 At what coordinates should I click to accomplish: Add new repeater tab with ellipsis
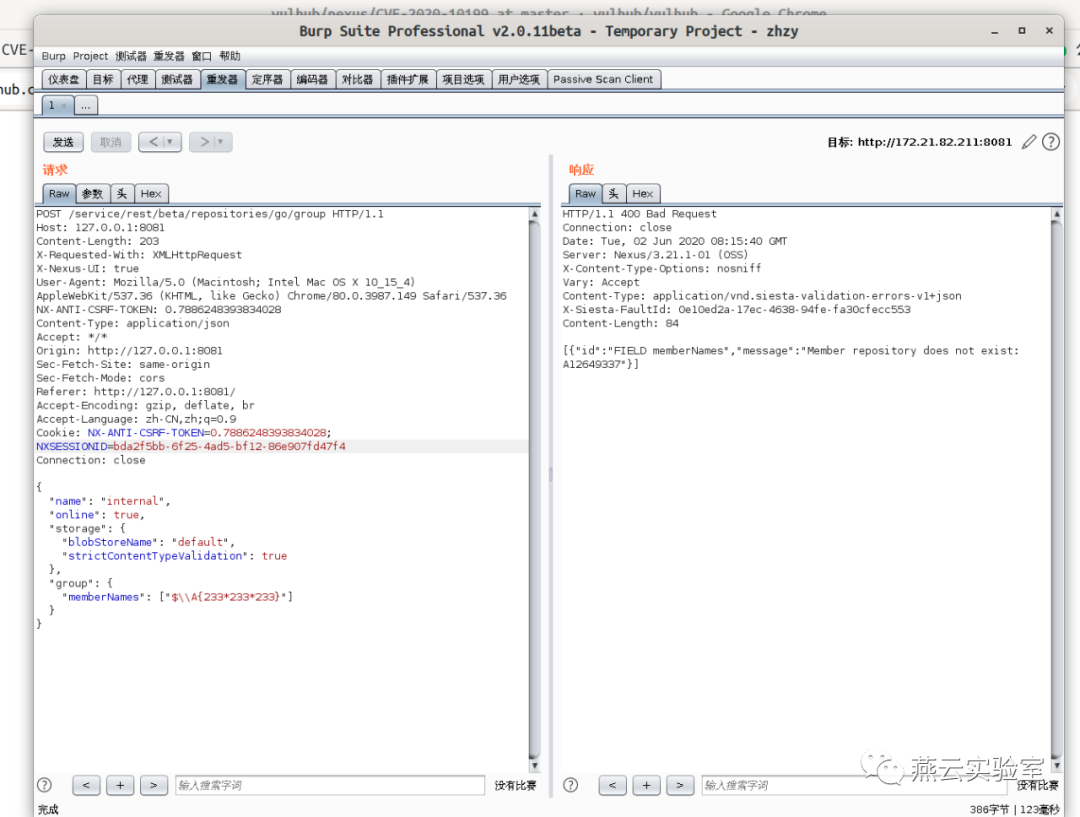point(85,105)
